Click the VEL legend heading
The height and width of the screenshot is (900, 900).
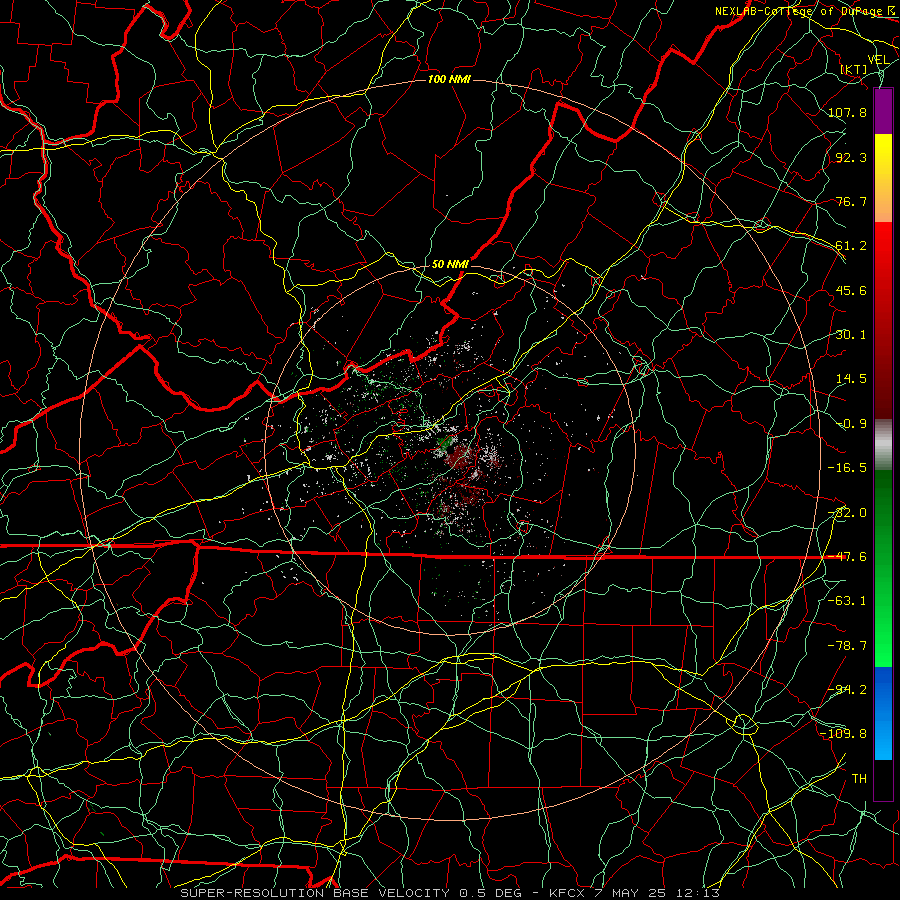(878, 60)
